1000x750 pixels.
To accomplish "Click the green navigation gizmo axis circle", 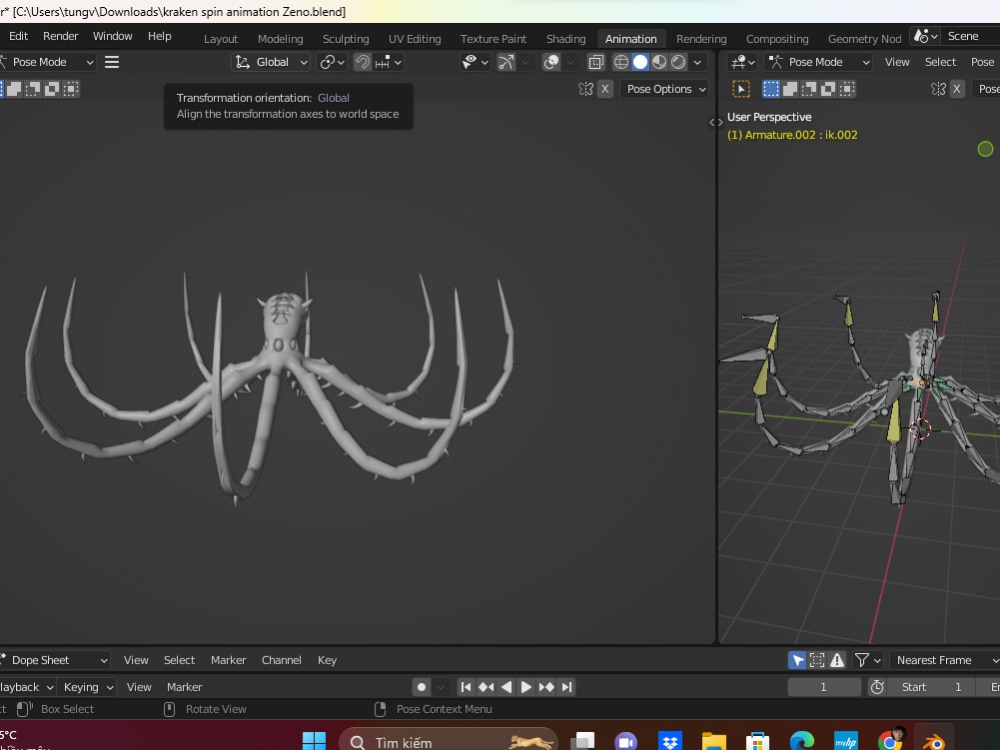I will (x=985, y=149).
